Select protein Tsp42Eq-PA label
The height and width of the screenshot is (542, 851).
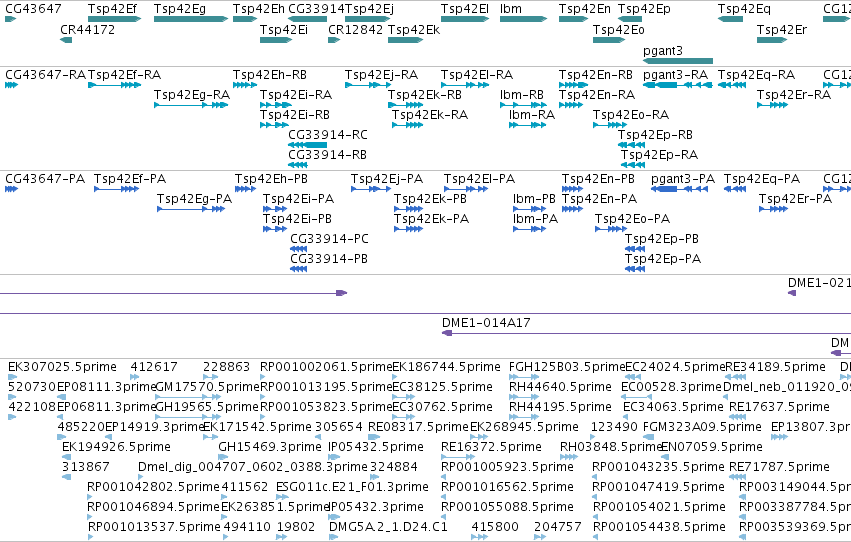click(762, 178)
